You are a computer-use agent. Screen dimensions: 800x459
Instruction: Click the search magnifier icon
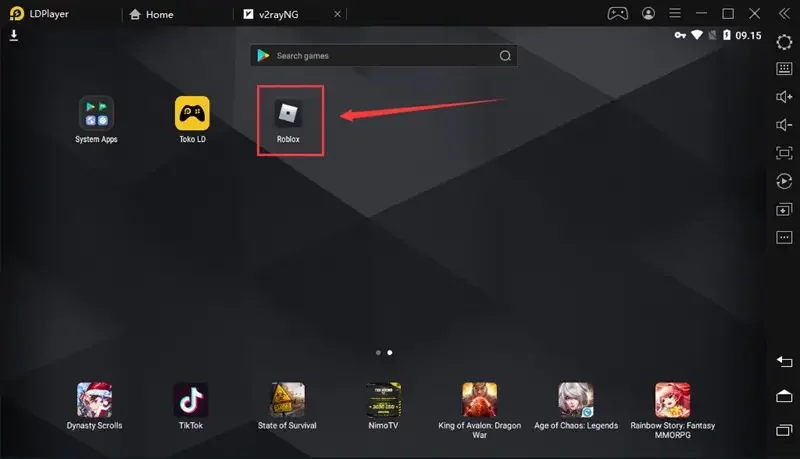pos(505,56)
